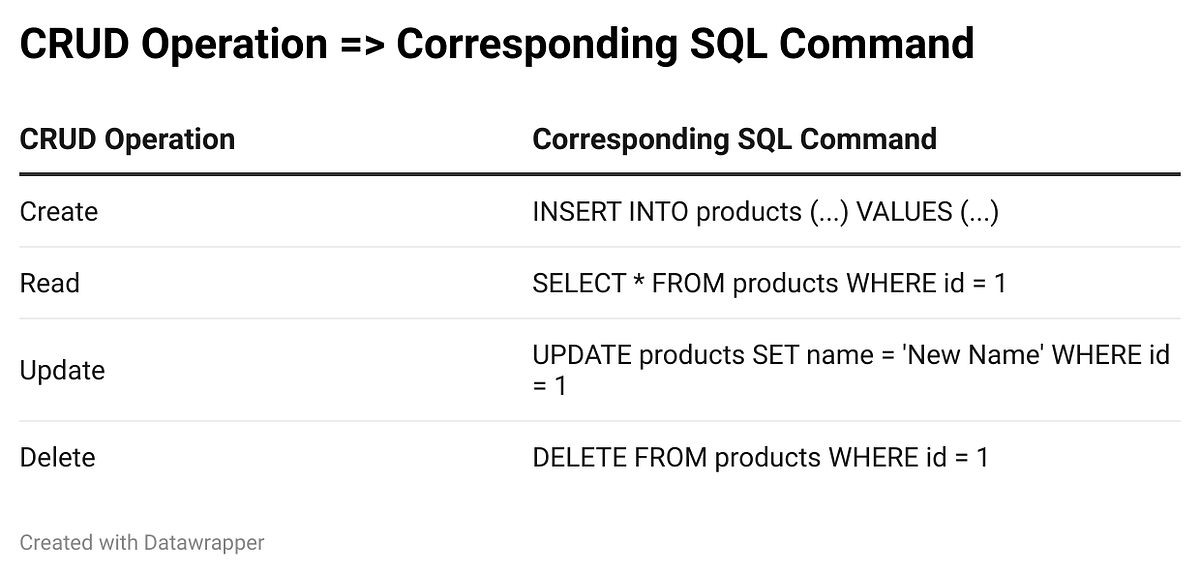
Task: Click the '= 1' wrapped line in Update row
Action: (549, 385)
